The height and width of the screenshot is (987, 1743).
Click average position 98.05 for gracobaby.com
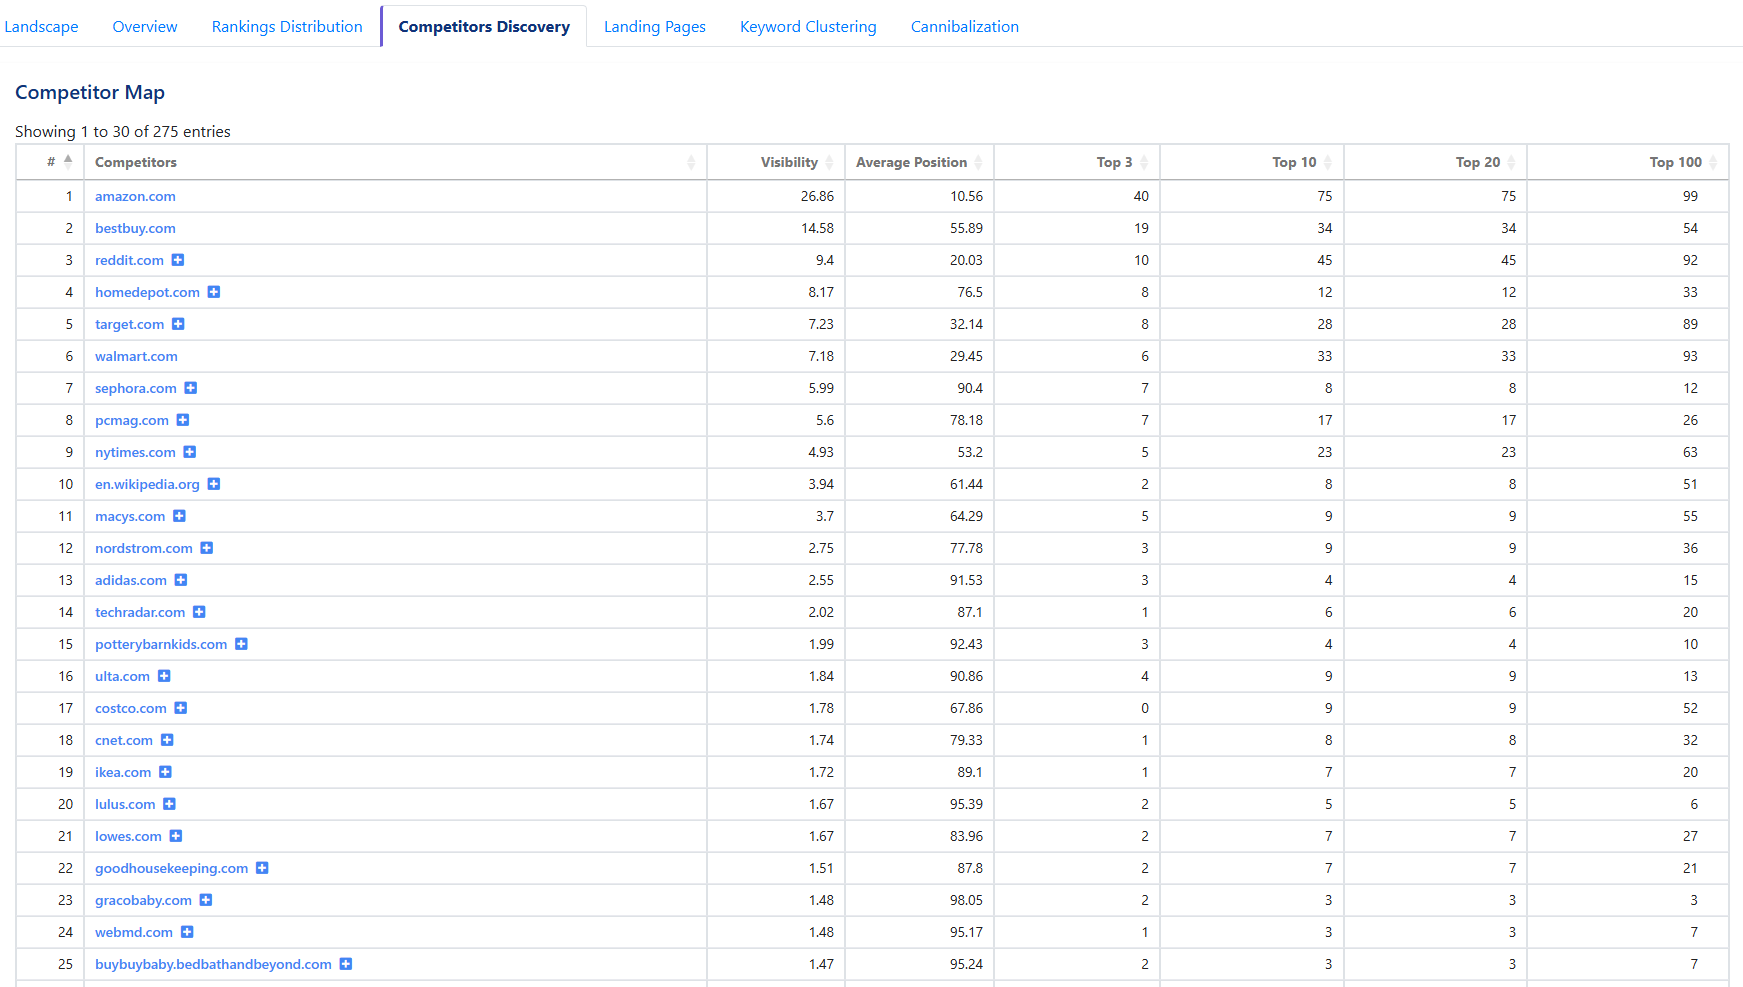click(x=966, y=900)
